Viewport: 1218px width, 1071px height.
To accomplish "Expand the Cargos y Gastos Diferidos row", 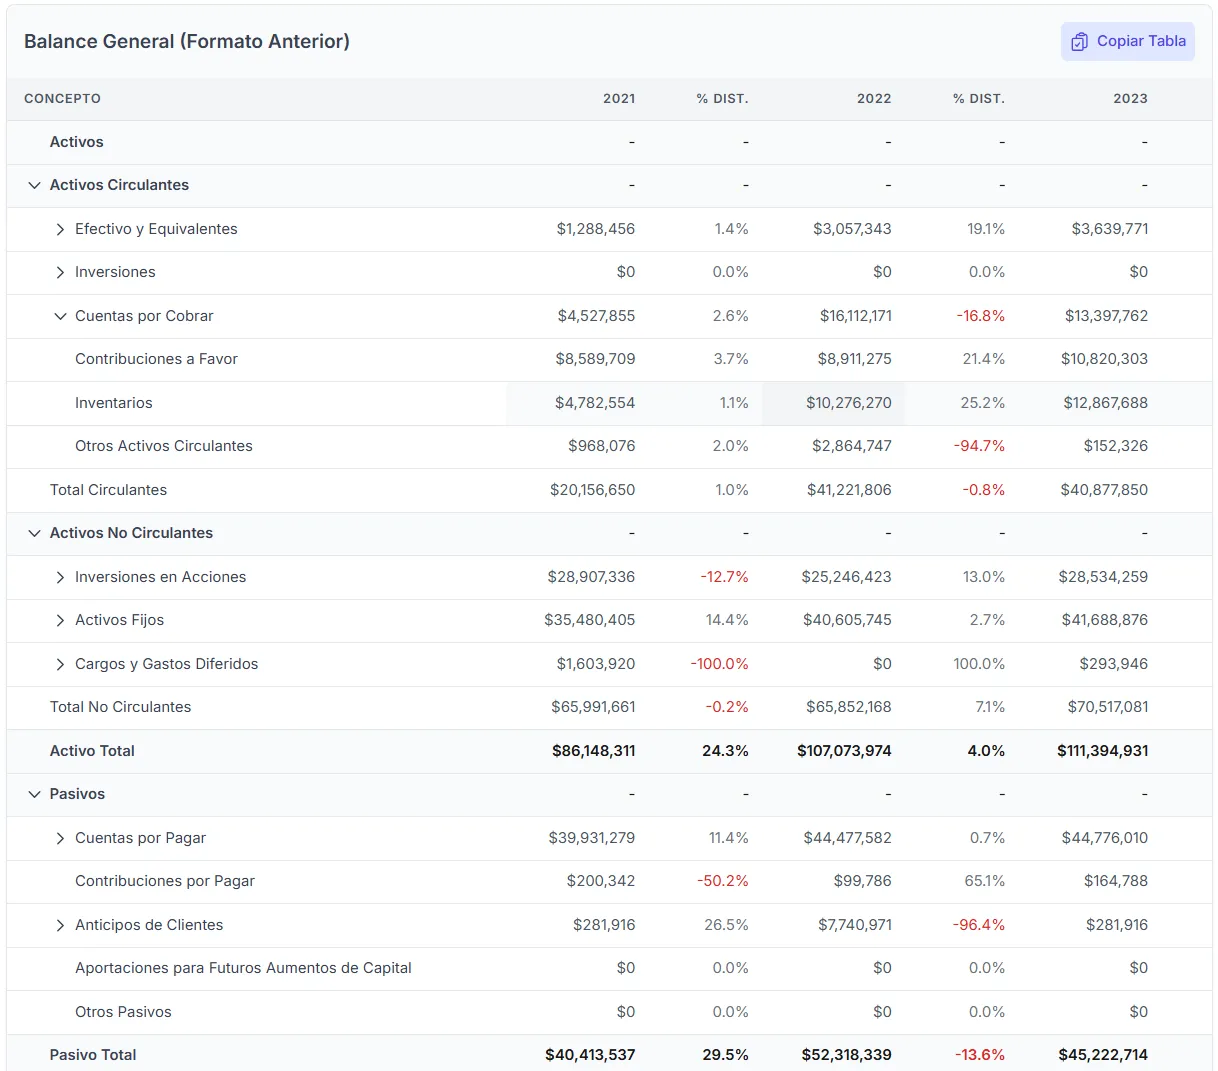I will [60, 664].
